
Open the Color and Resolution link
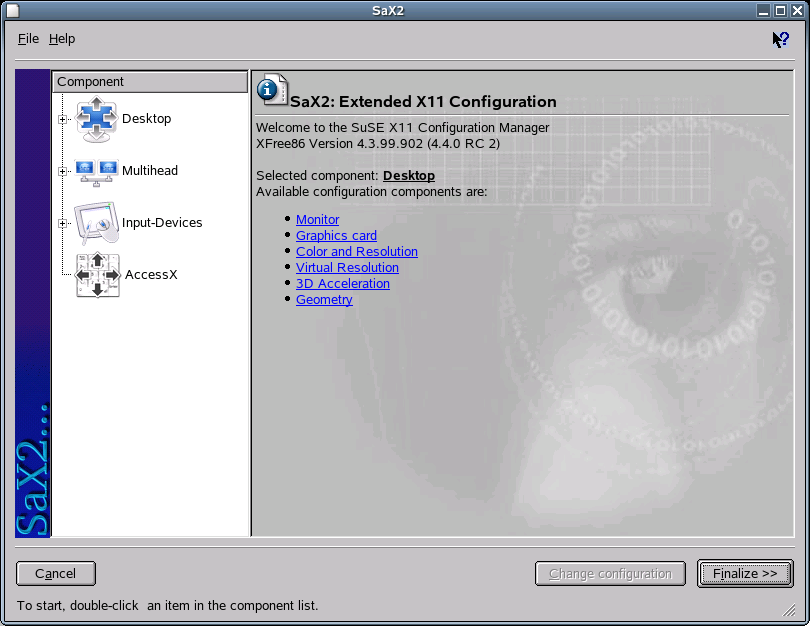pyautogui.click(x=357, y=252)
